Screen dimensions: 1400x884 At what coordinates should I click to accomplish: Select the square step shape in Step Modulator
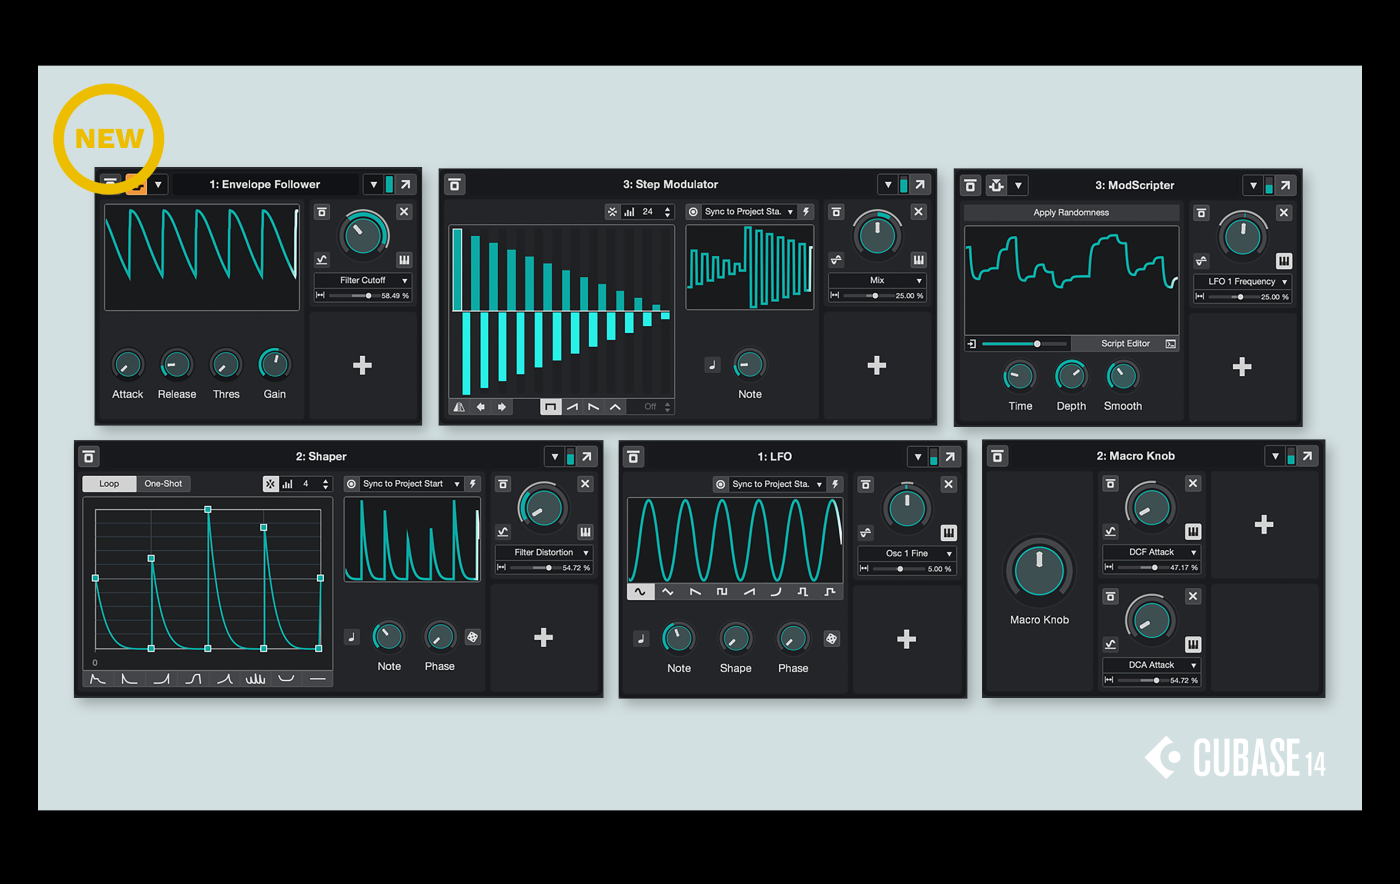(550, 407)
